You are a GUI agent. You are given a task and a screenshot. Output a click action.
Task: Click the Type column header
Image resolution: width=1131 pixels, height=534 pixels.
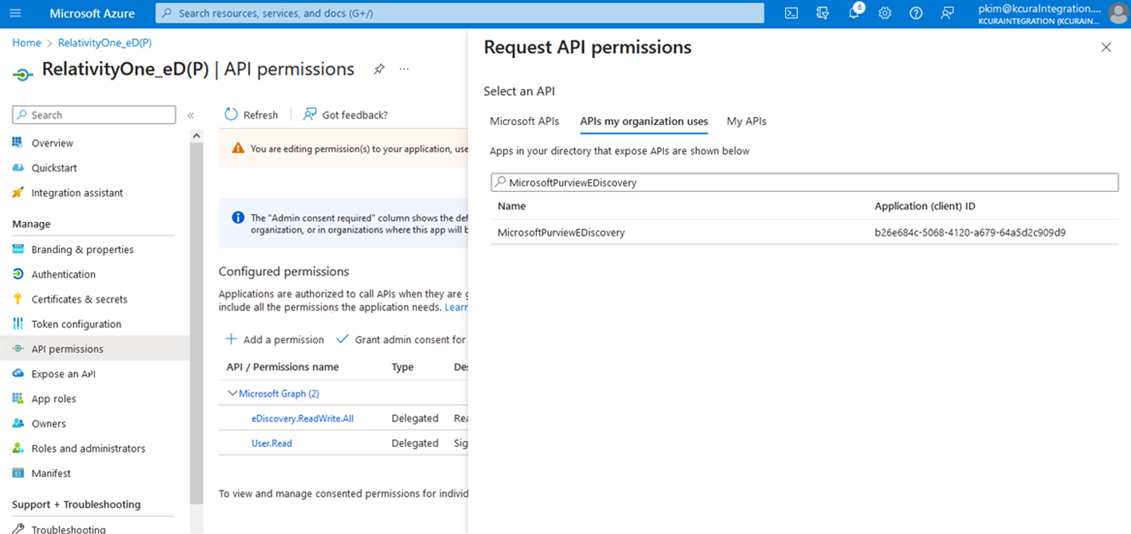[x=402, y=367]
